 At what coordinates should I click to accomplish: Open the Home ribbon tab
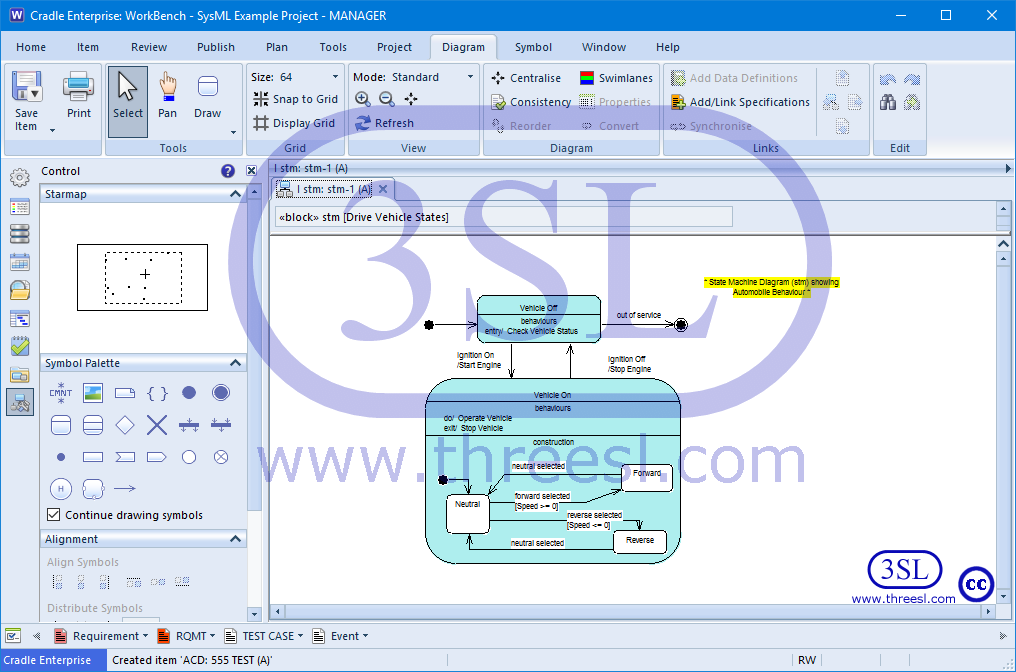31,47
